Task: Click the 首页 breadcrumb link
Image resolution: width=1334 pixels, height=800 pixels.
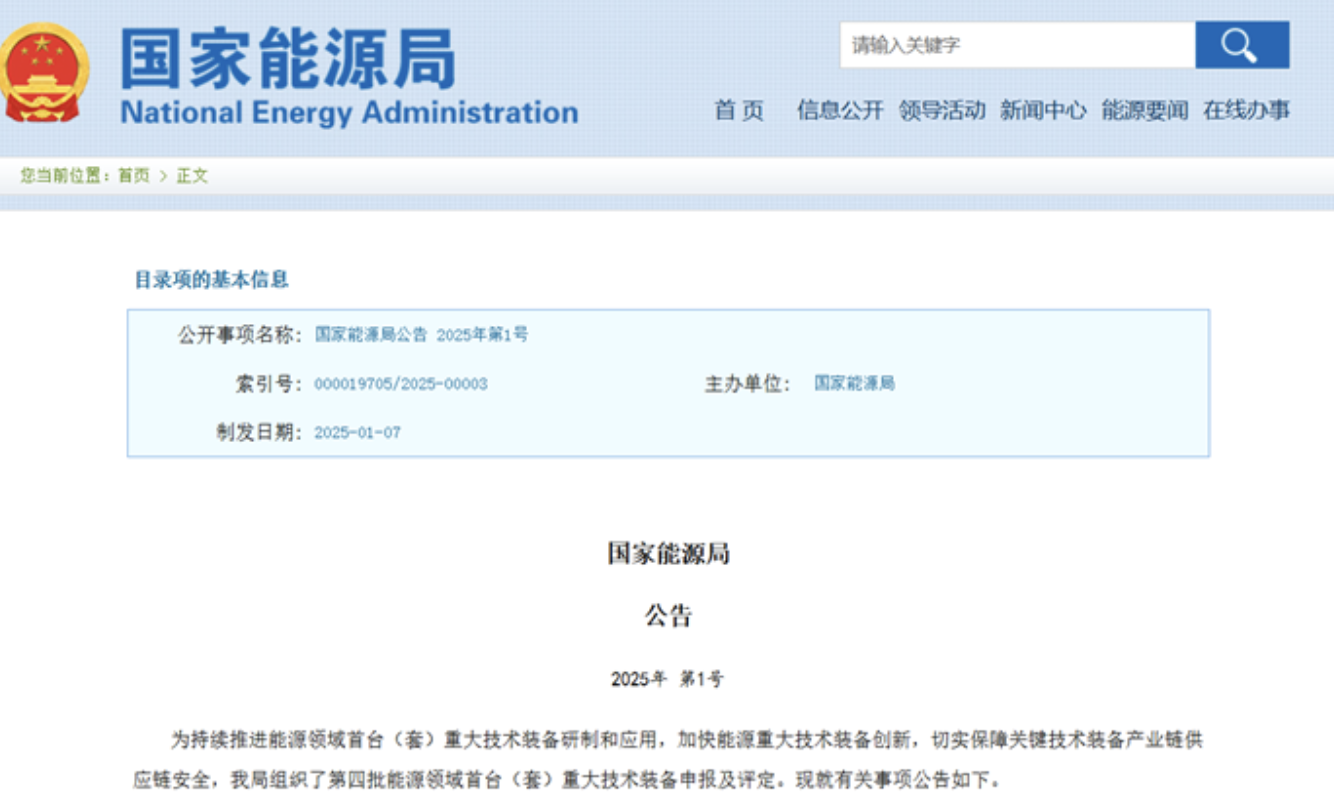Action: coord(133,176)
